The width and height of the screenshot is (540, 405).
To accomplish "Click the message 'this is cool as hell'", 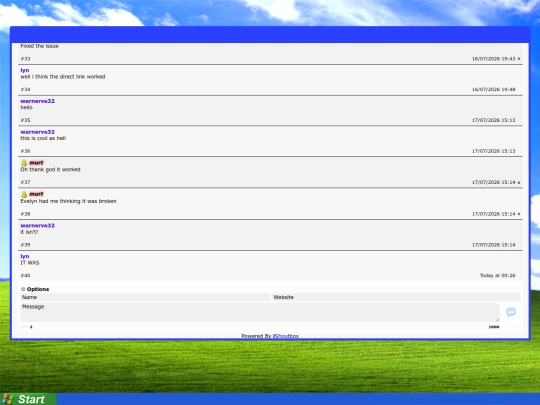I will (43, 138).
